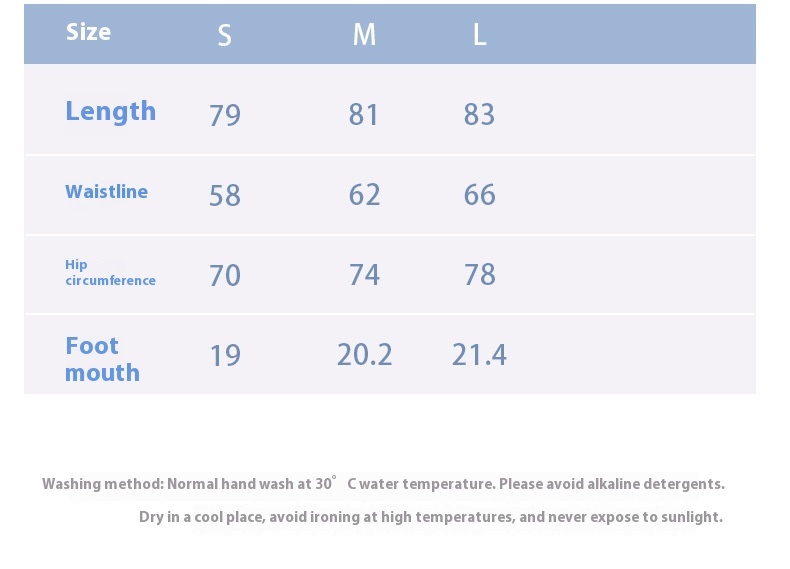
Task: Select the L size column header
Action: [479, 35]
